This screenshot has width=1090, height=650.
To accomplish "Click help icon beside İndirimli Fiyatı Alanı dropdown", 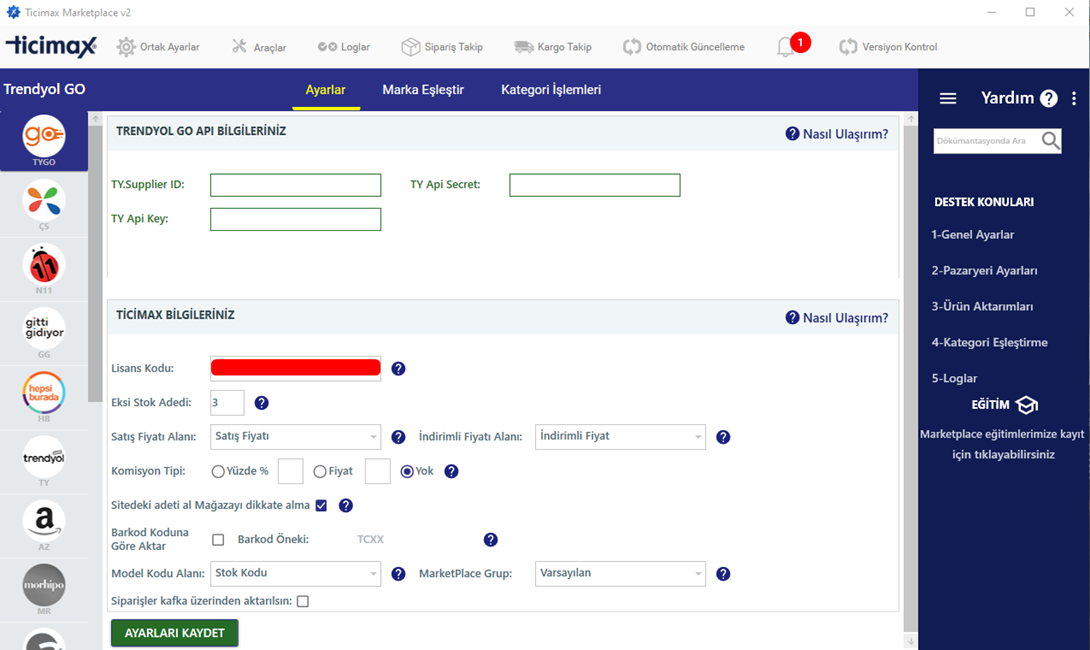I will (x=723, y=437).
